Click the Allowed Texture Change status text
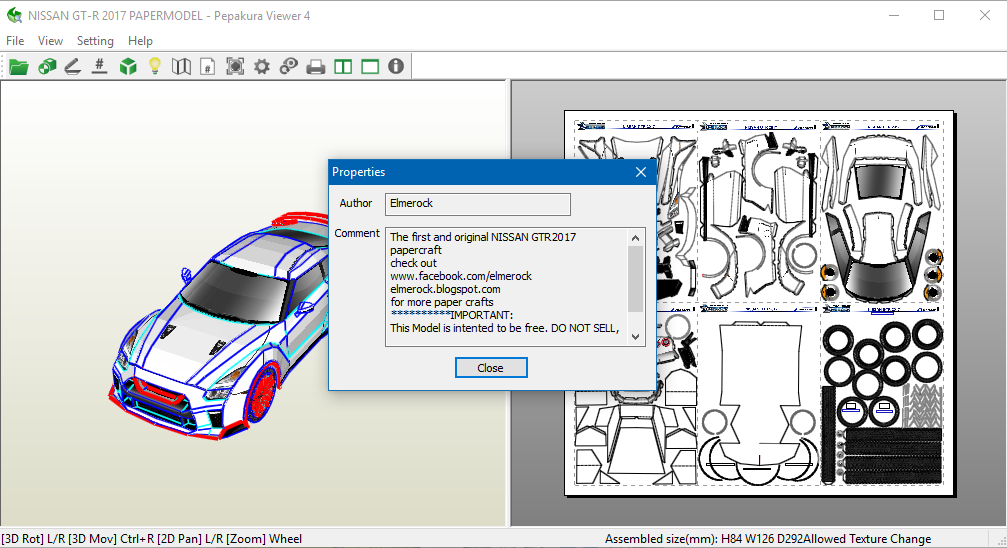 click(867, 539)
